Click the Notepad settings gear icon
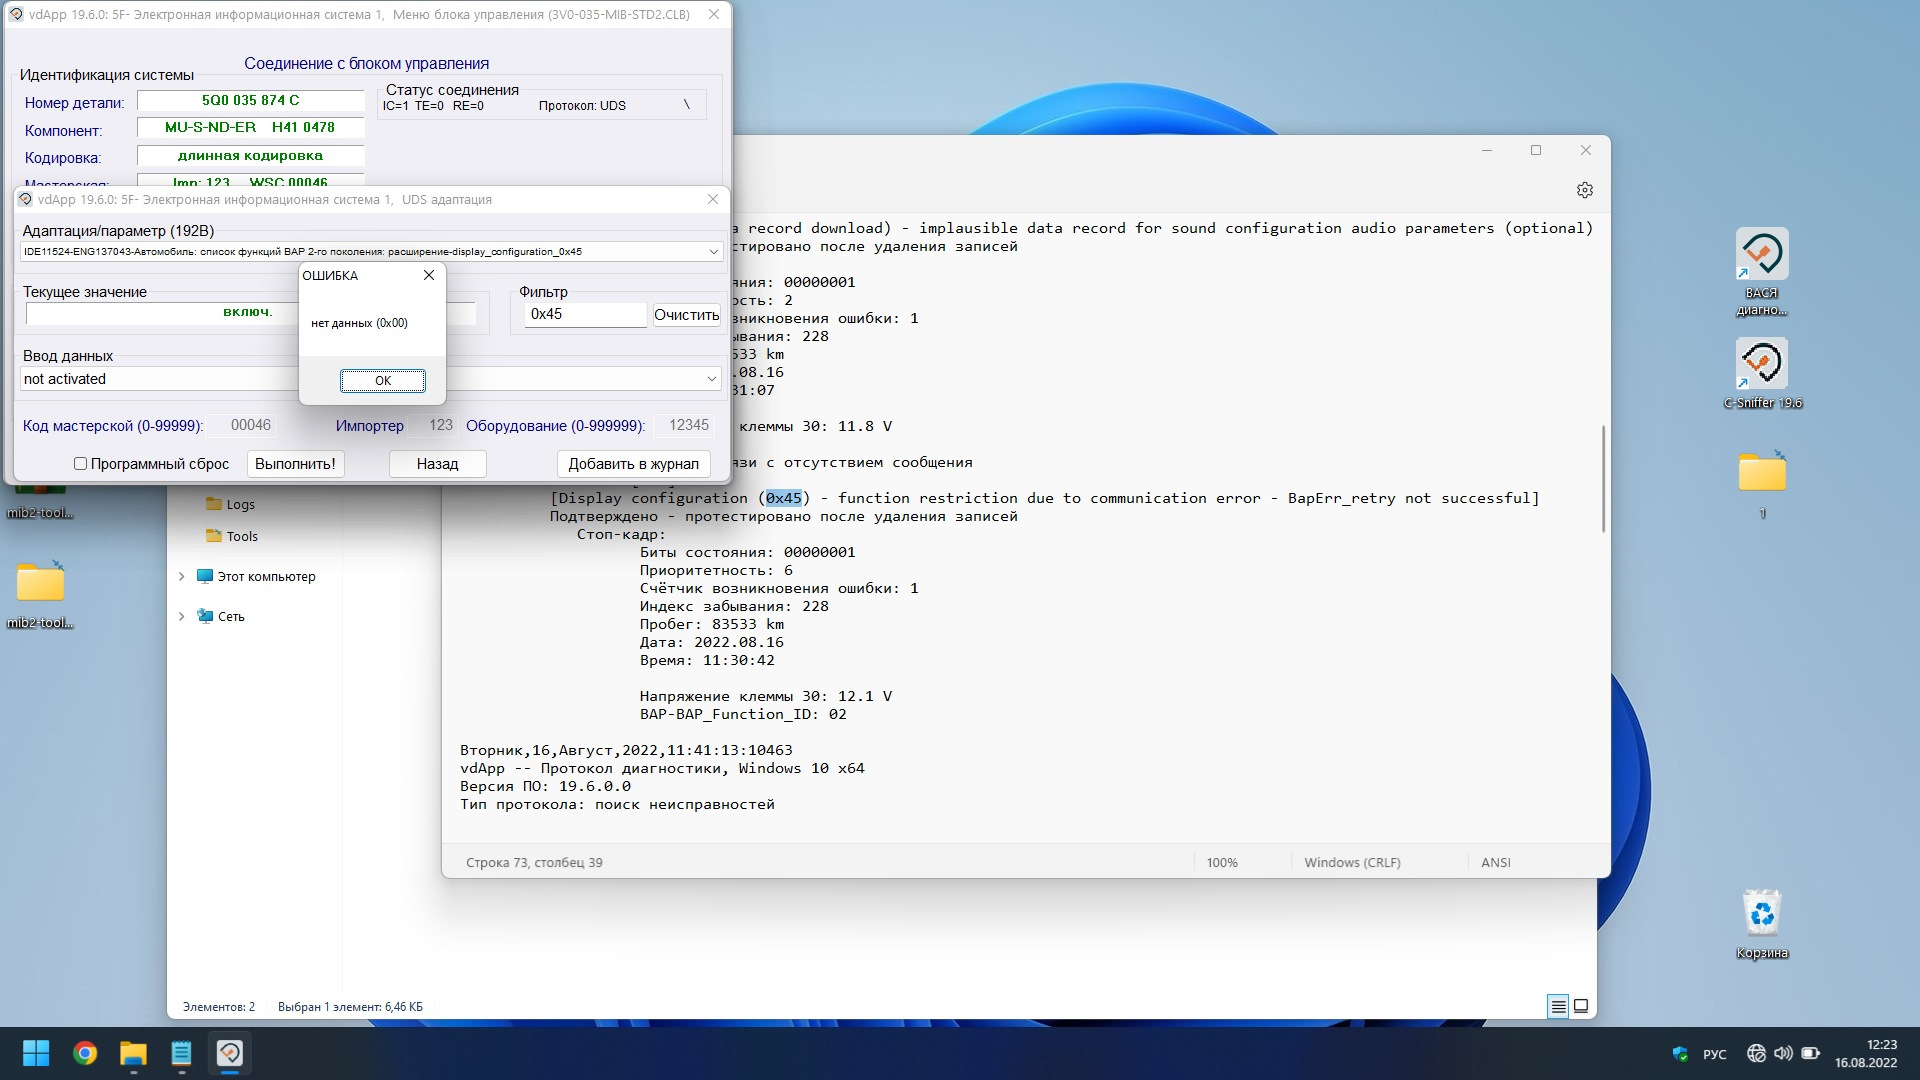Viewport: 1920px width, 1080px height. 1584,190
